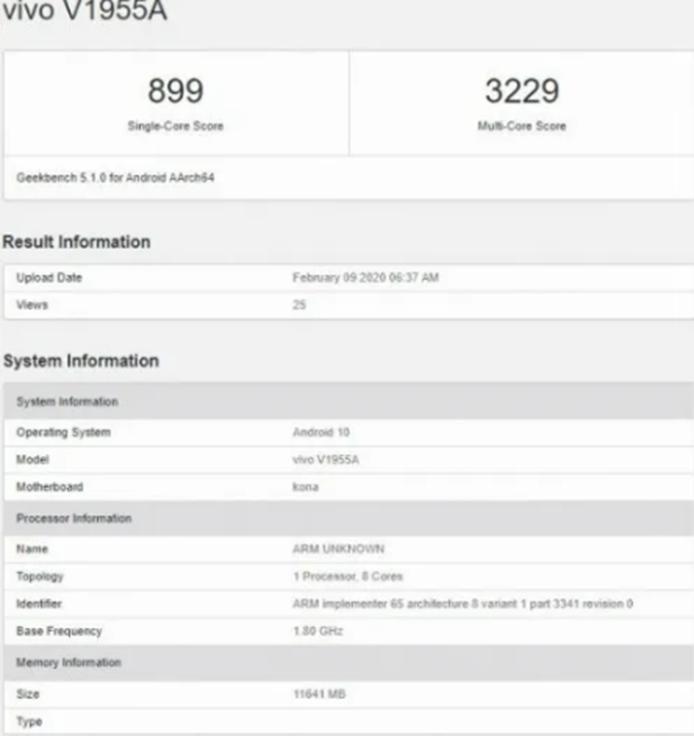Viewport: 694px width, 736px height.
Task: Select the 11641 MB memory size value
Action: (319, 694)
